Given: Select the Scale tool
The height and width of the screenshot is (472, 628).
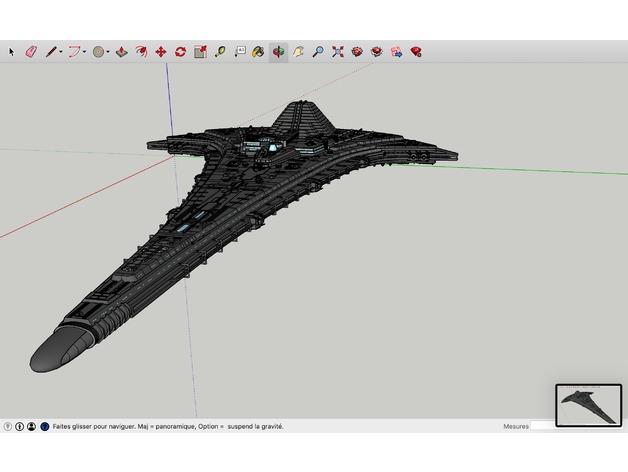Looking at the screenshot, I should click(200, 52).
